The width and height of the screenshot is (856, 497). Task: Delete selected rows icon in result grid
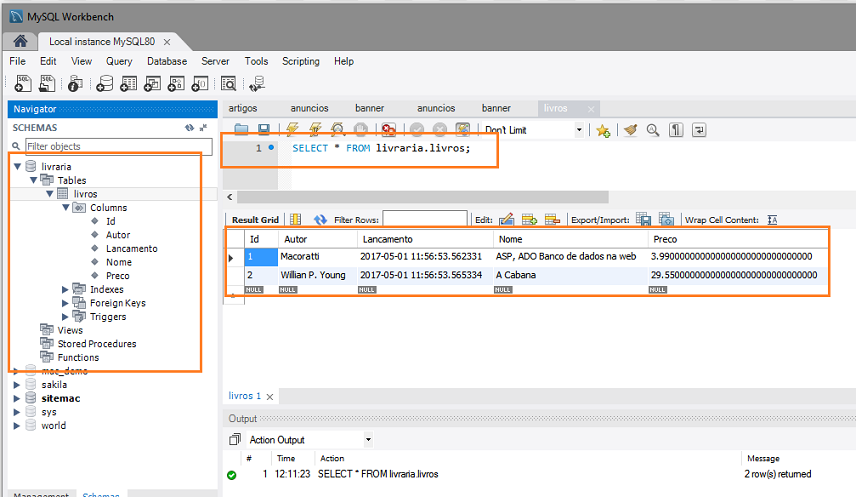[x=552, y=220]
